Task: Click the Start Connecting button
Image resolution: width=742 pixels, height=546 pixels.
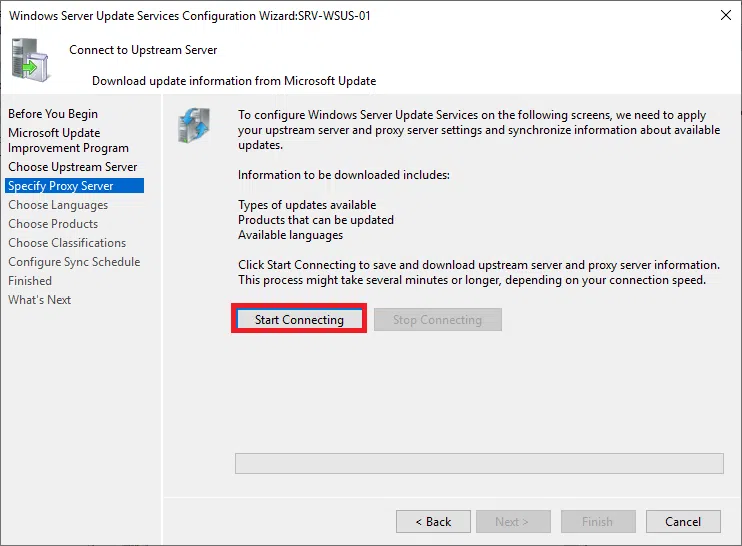Action: click(x=299, y=320)
